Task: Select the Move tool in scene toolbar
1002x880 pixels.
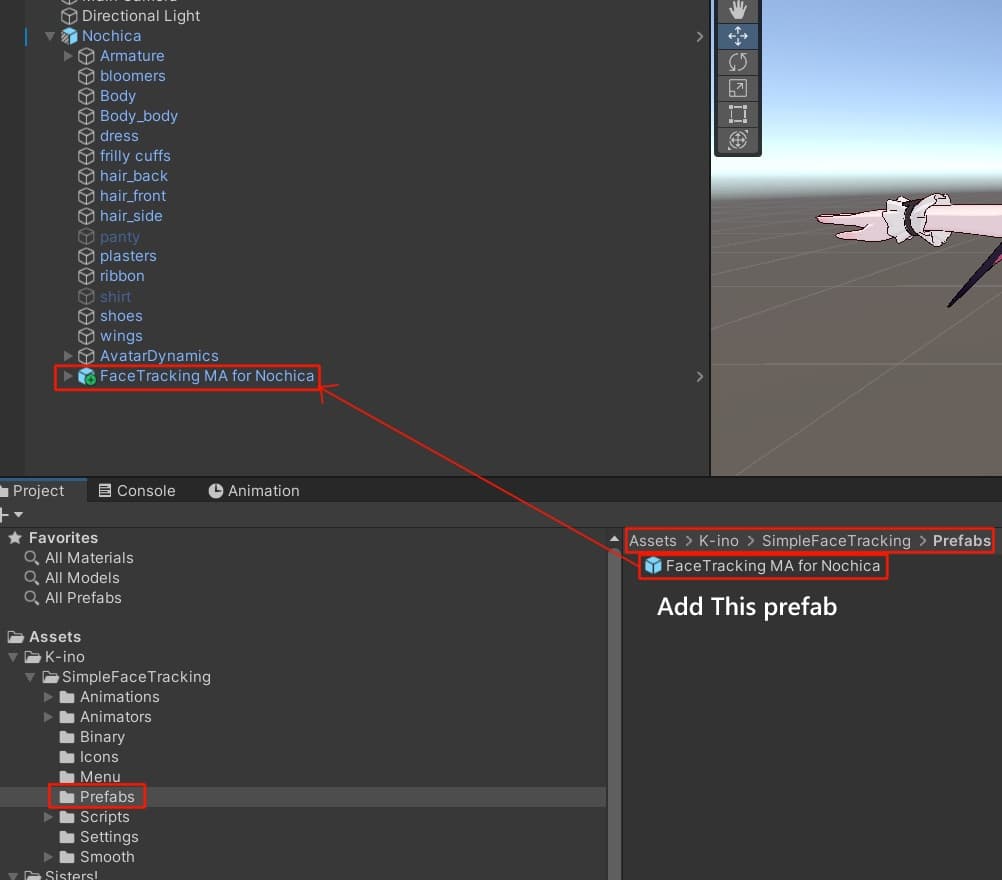Action: (x=737, y=36)
